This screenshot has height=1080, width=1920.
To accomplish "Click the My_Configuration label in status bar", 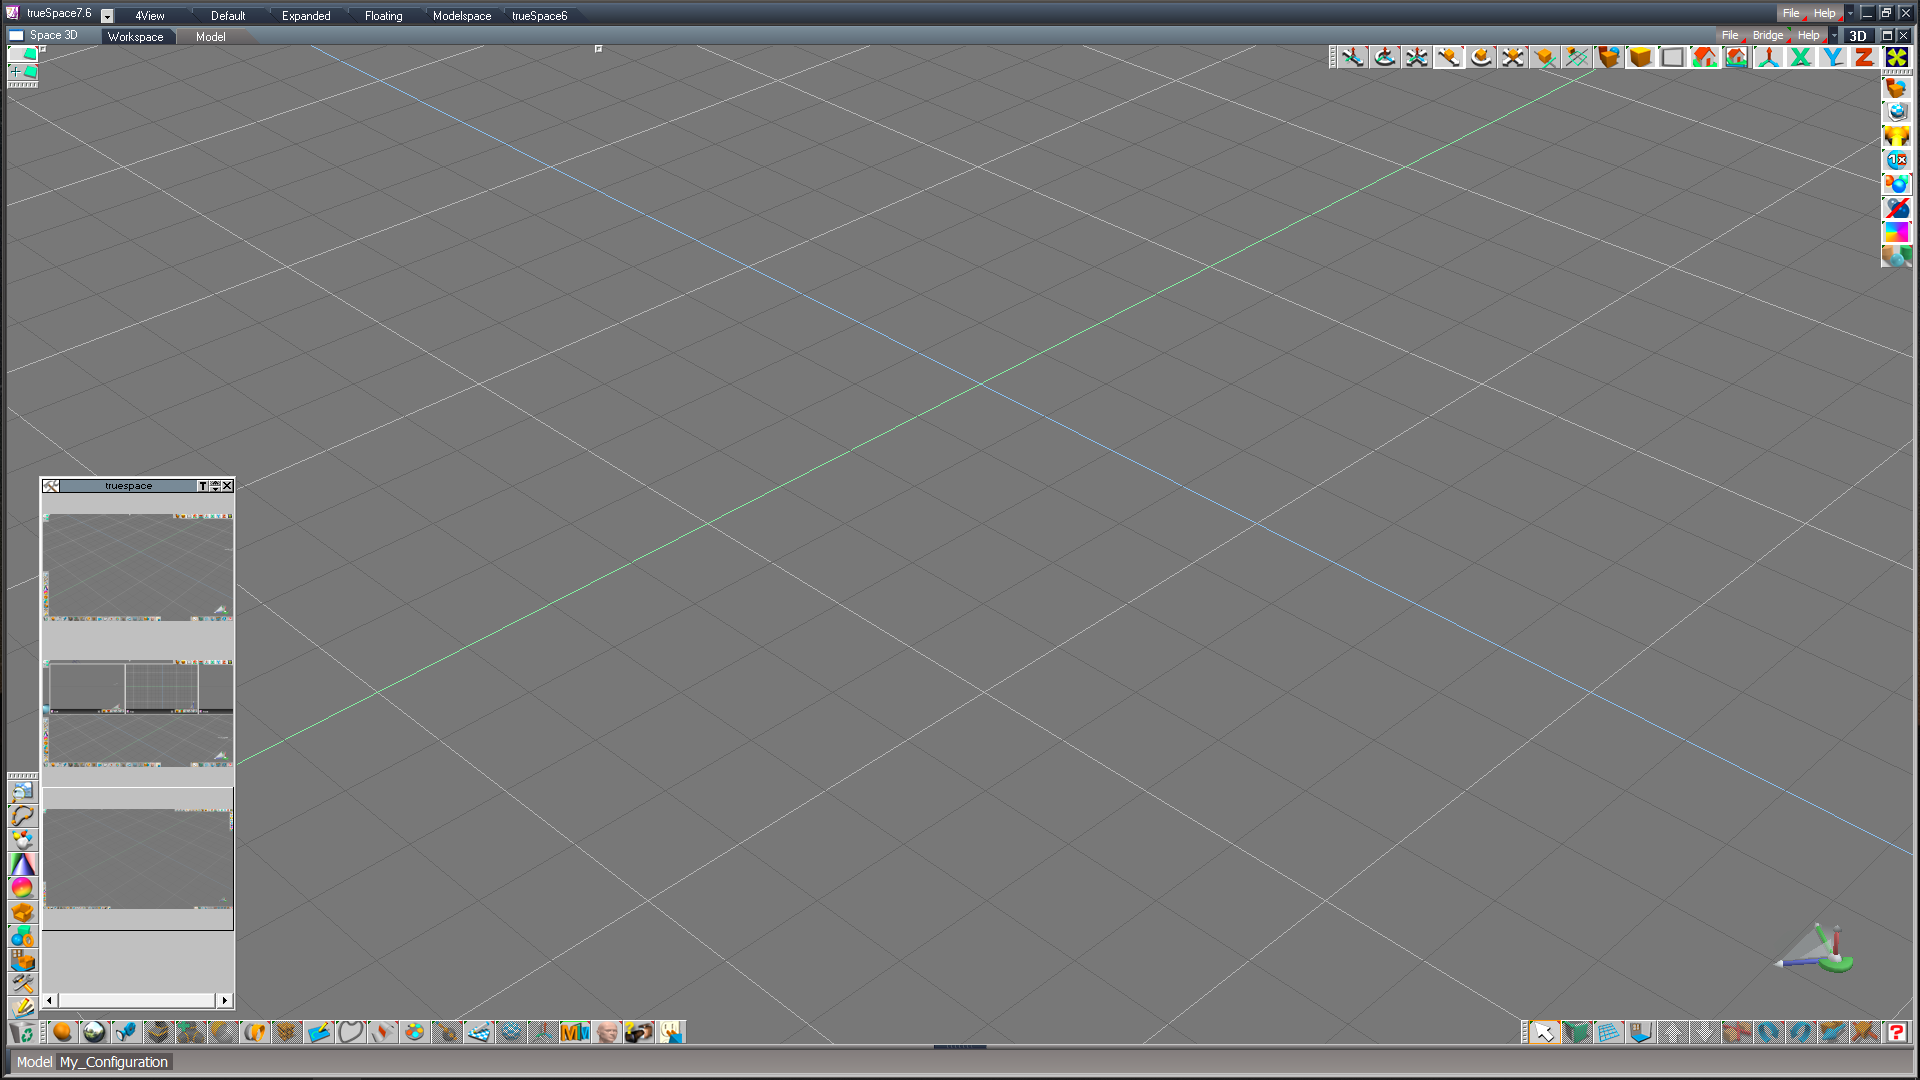I will [x=114, y=1062].
